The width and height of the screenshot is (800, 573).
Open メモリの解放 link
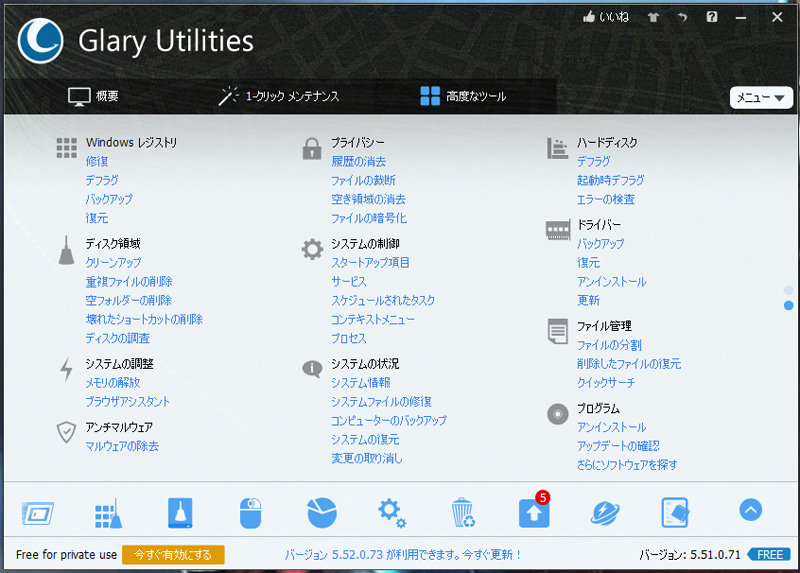(113, 382)
